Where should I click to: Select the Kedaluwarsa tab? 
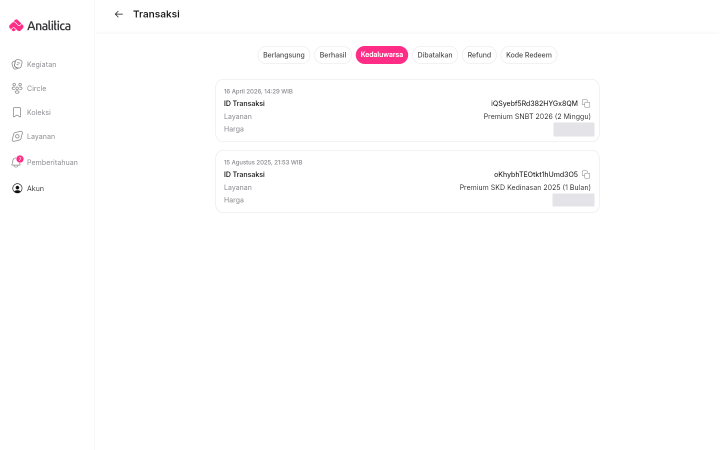coord(382,55)
